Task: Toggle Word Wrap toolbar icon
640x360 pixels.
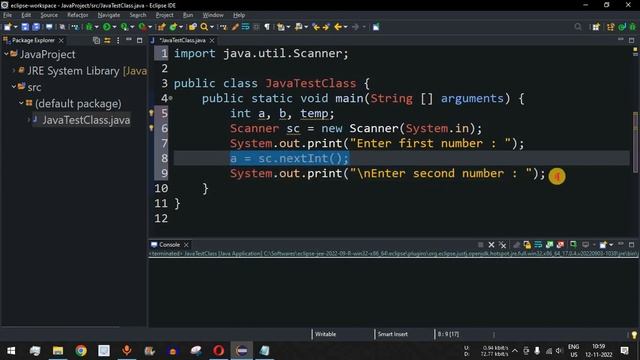Action: pyautogui.click(x=245, y=27)
